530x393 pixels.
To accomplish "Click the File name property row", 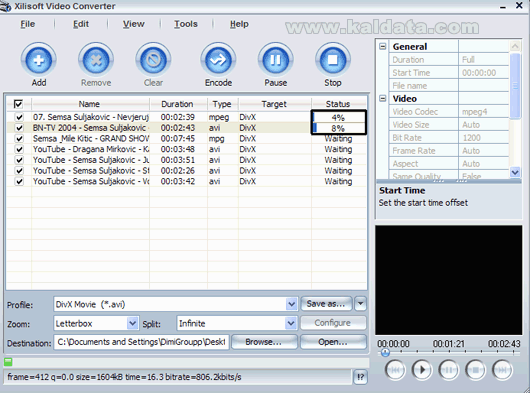I will (449, 85).
